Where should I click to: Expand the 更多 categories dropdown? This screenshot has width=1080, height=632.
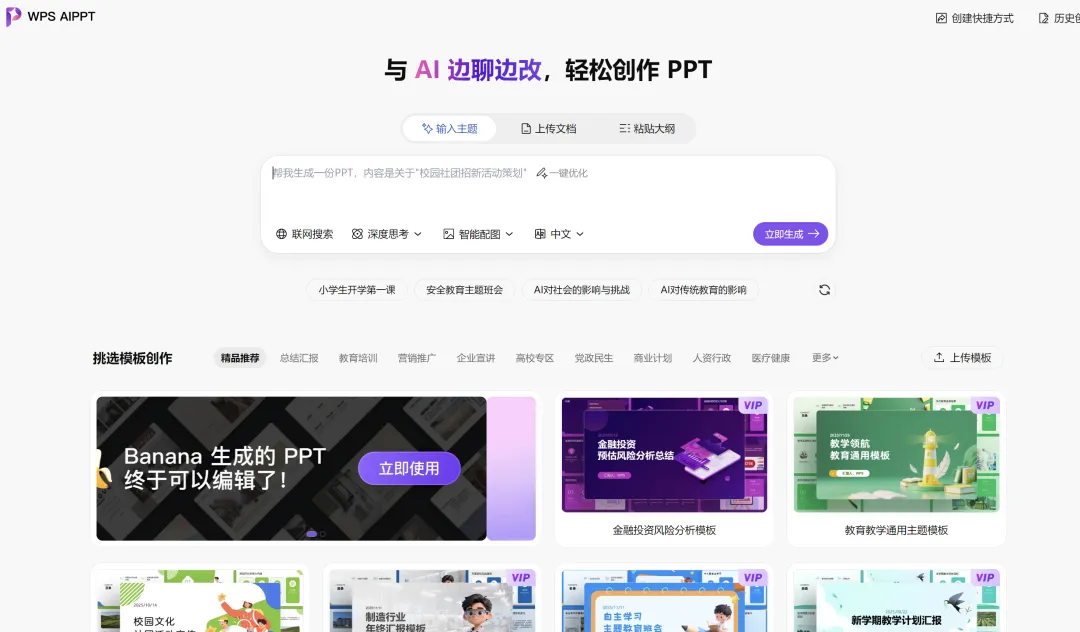coord(825,358)
